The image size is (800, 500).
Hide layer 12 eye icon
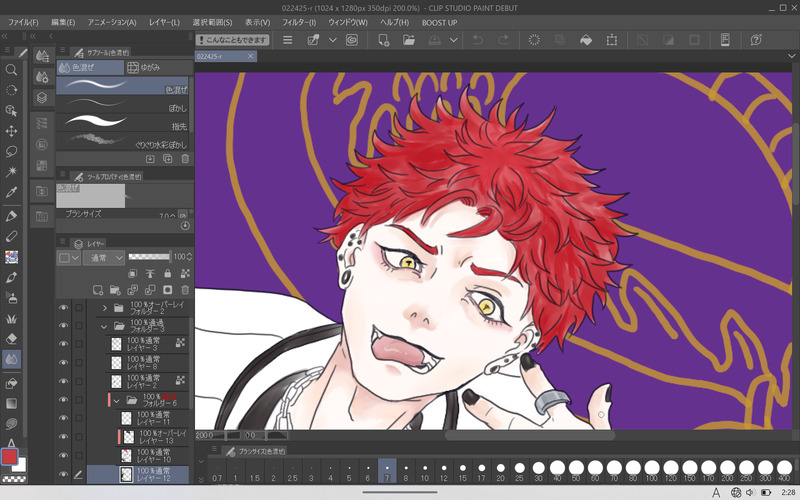point(63,474)
